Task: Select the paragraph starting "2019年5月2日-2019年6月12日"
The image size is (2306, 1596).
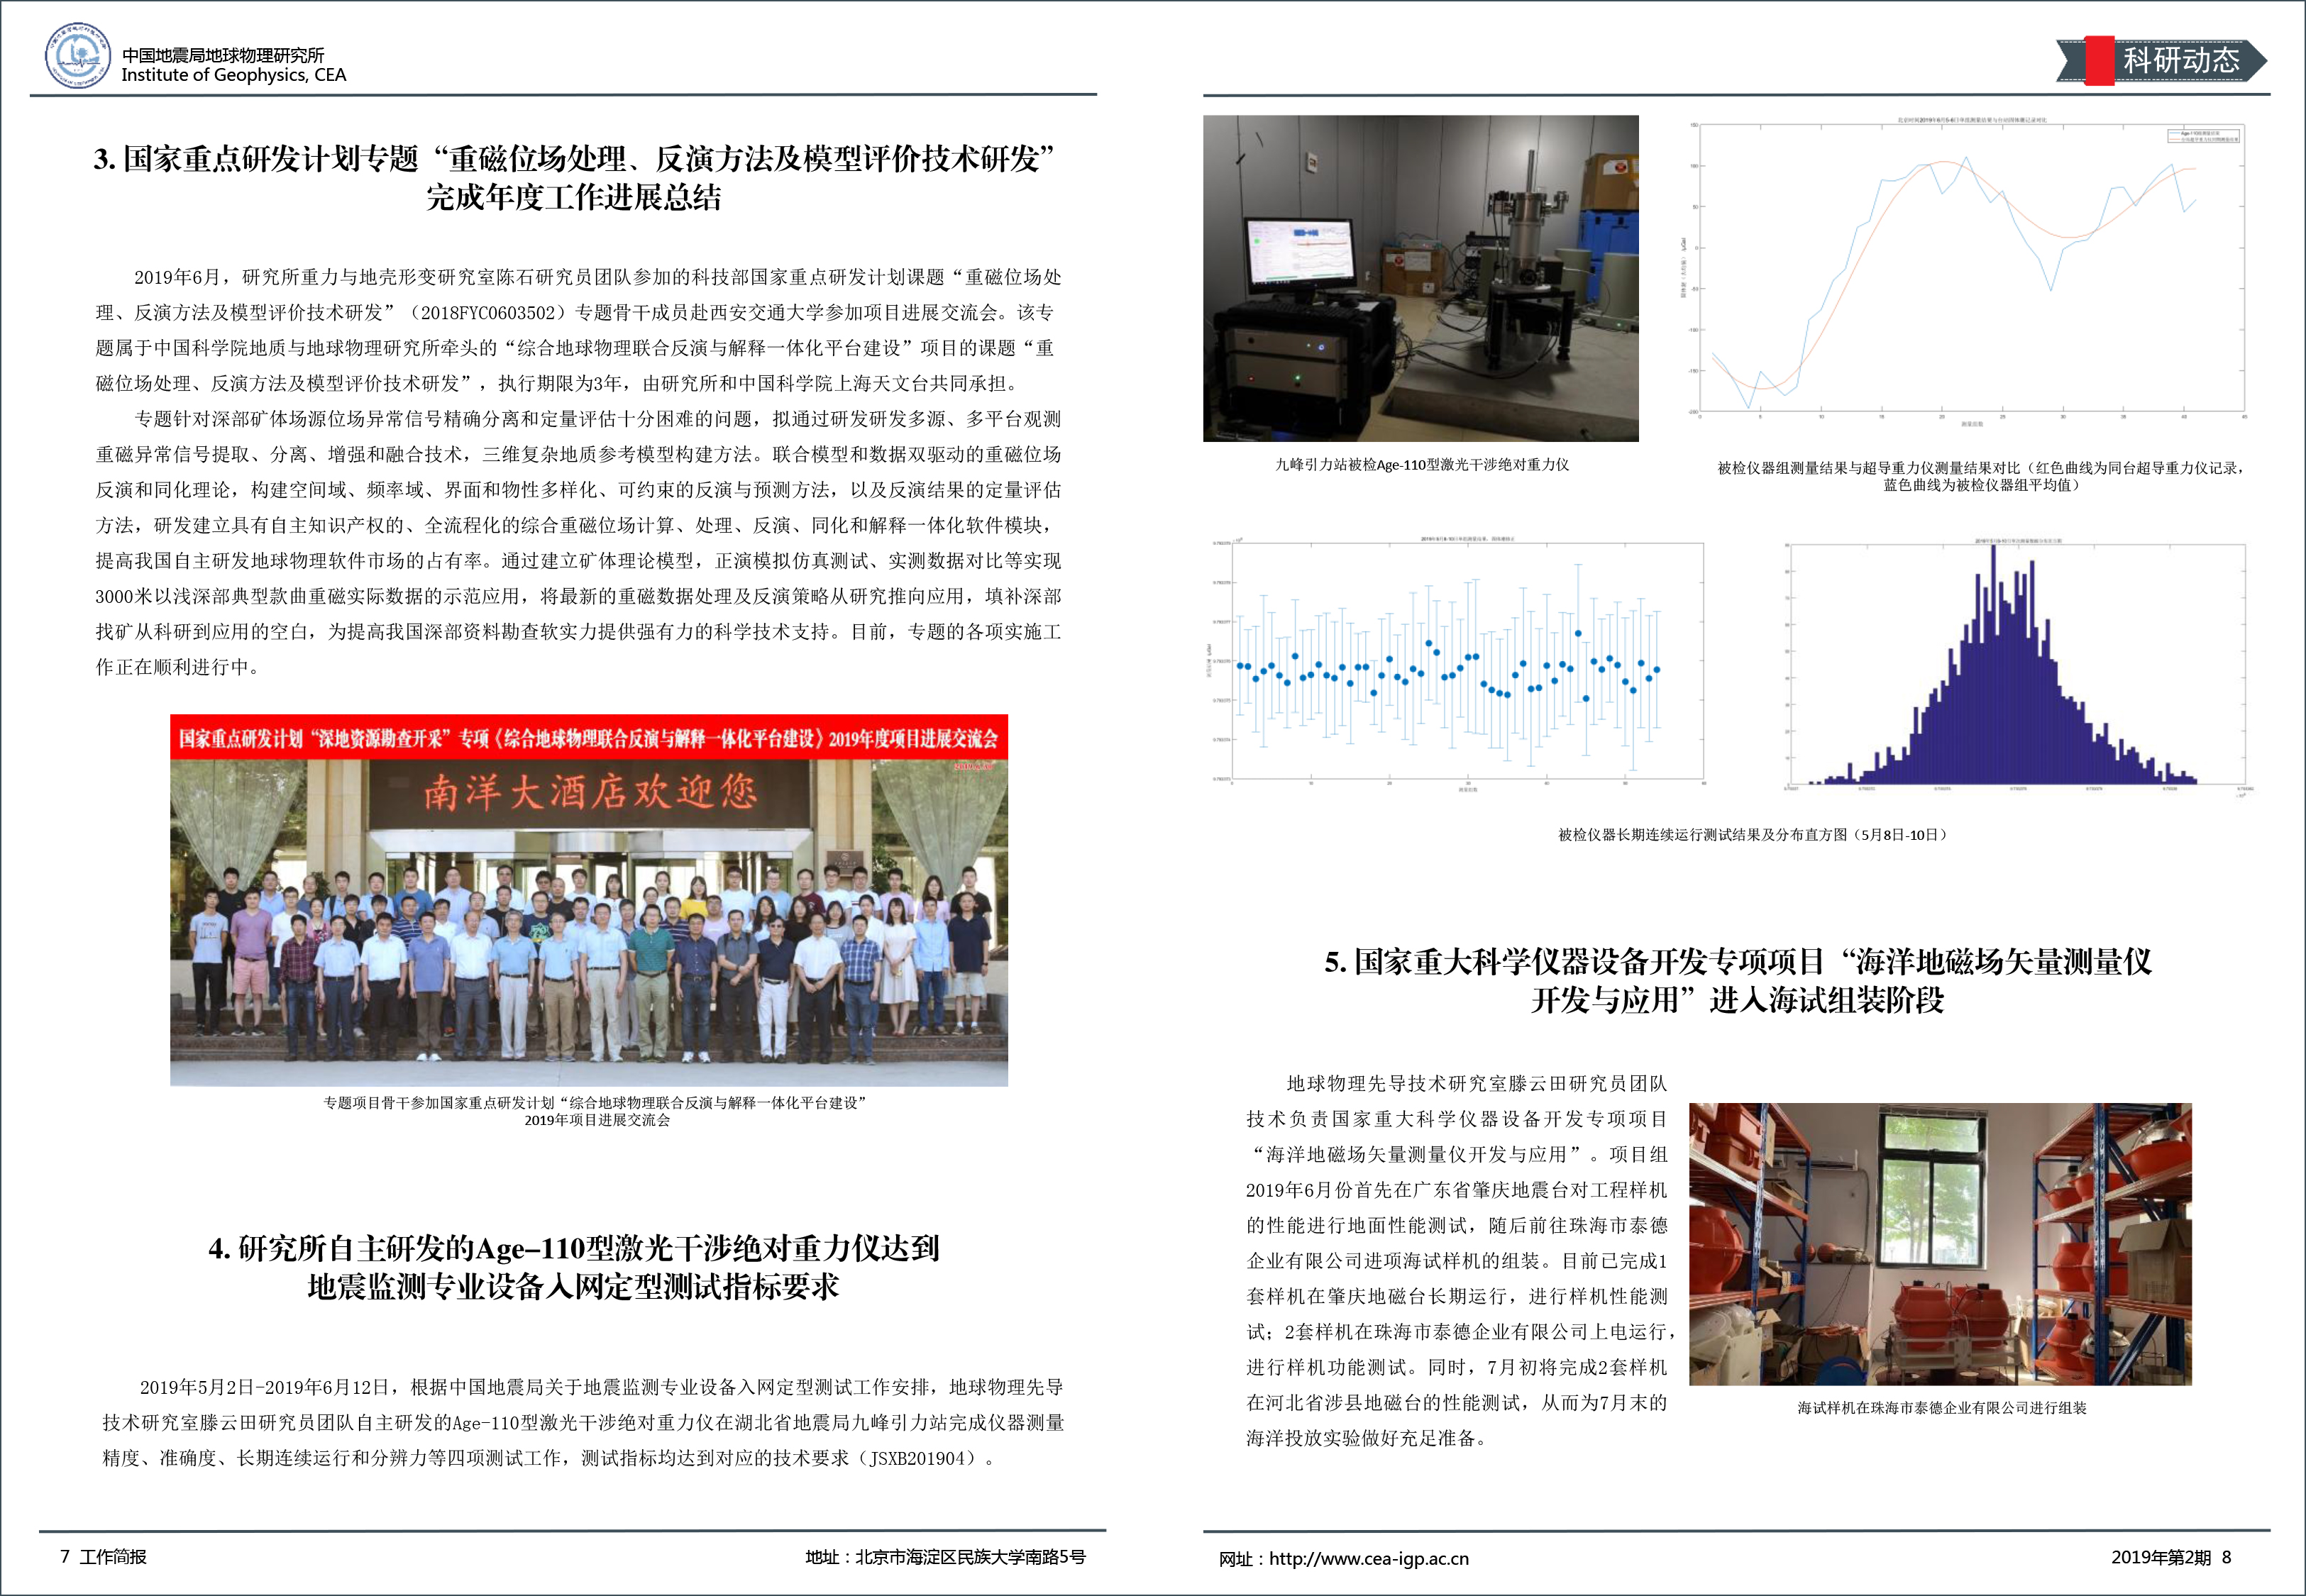Action: [583, 1422]
